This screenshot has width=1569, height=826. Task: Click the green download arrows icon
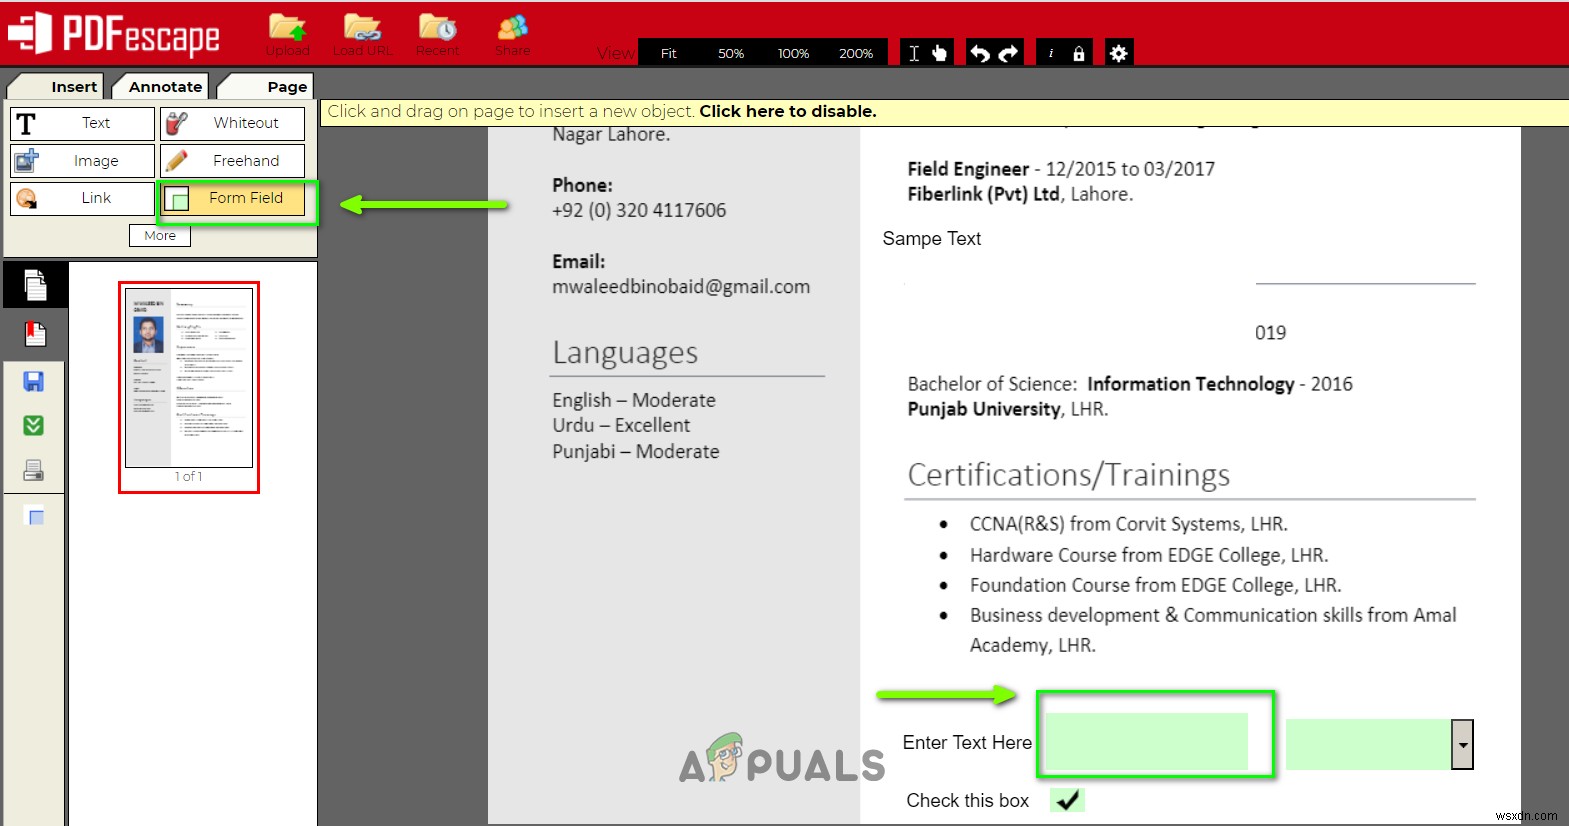pos(33,426)
